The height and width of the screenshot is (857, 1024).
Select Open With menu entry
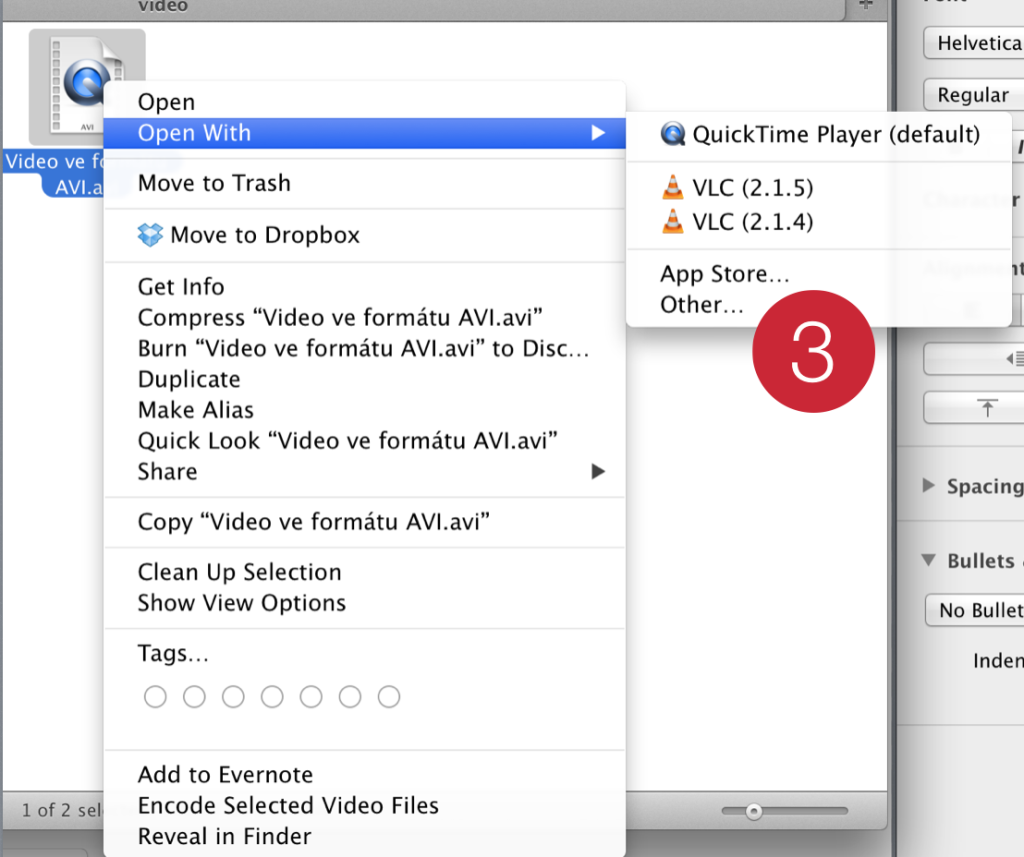click(x=364, y=133)
